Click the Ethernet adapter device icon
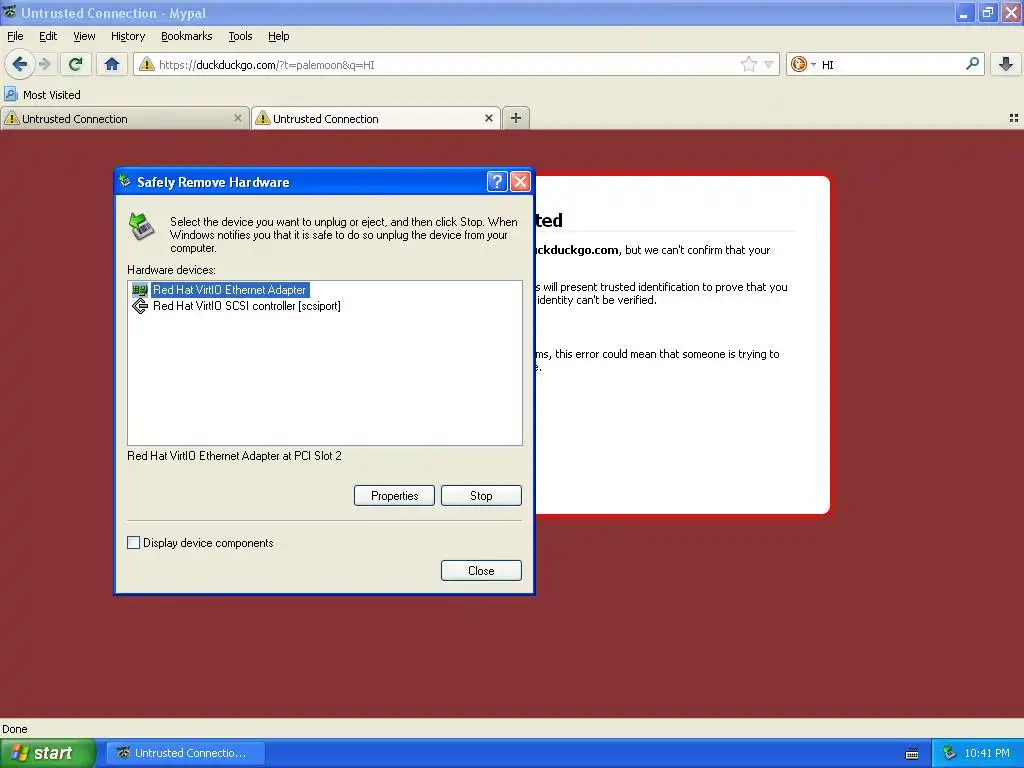This screenshot has height=768, width=1024. tap(140, 290)
